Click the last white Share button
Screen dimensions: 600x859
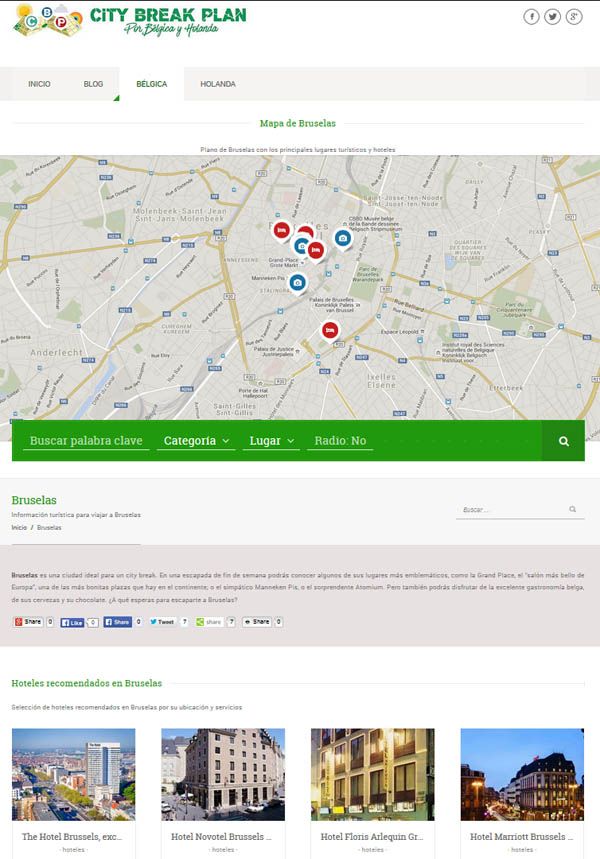click(257, 622)
